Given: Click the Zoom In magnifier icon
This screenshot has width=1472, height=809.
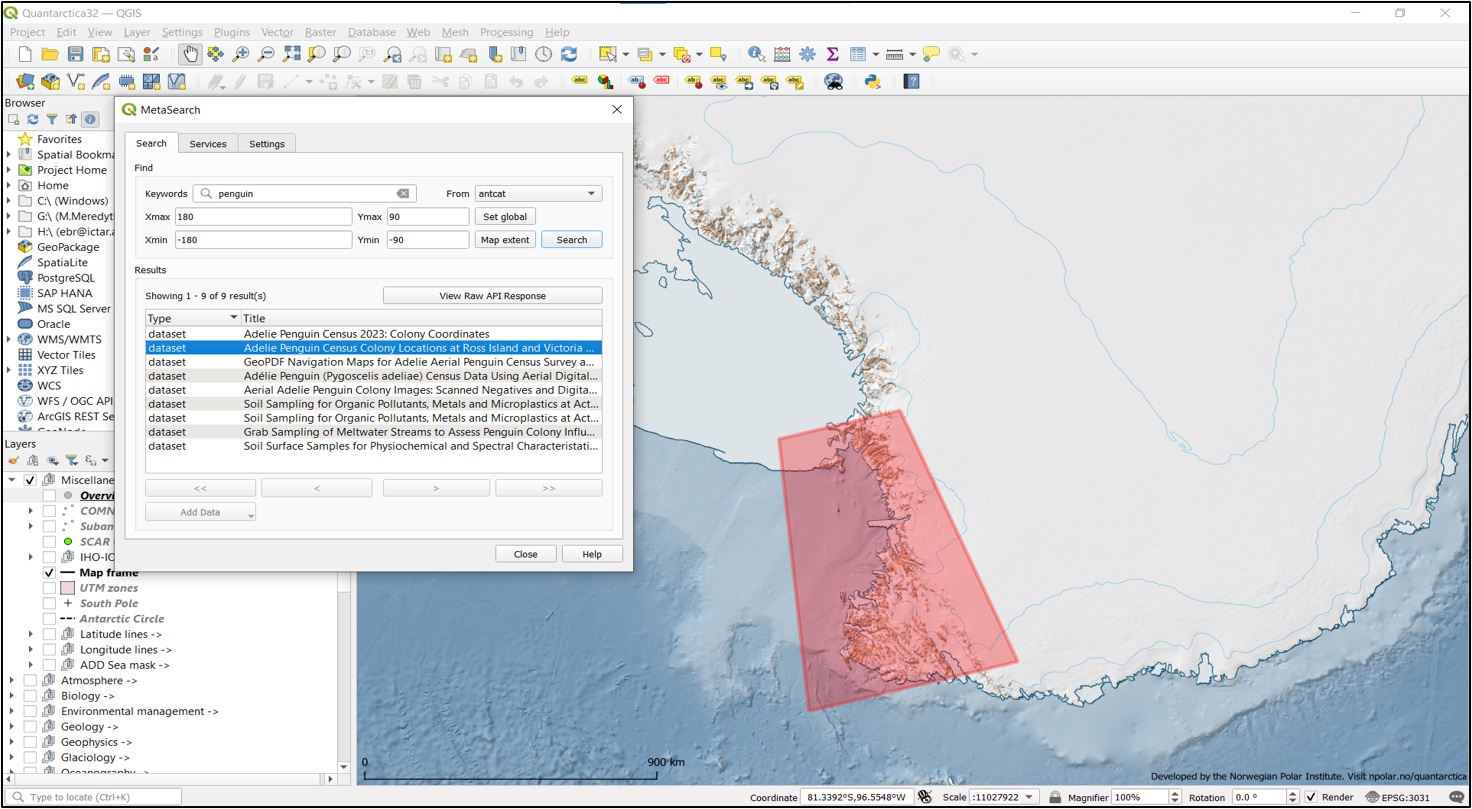Looking at the screenshot, I should 241,54.
